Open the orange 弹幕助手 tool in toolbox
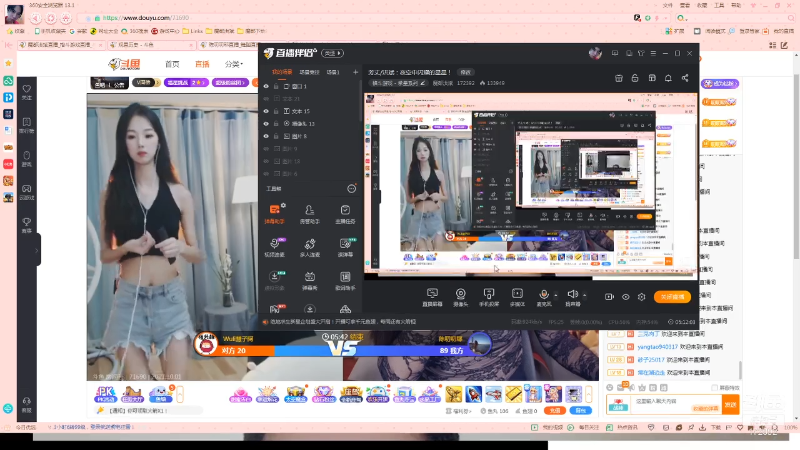The width and height of the screenshot is (800, 450). [274, 213]
